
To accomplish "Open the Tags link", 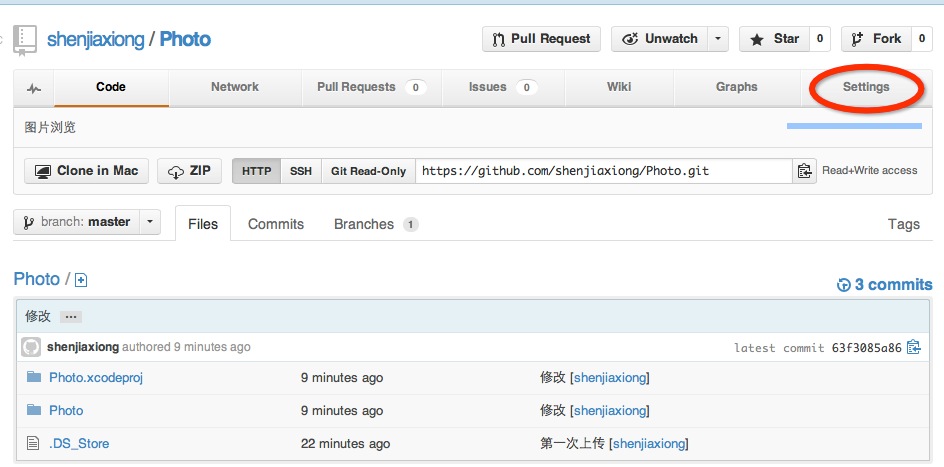I will pos(904,224).
